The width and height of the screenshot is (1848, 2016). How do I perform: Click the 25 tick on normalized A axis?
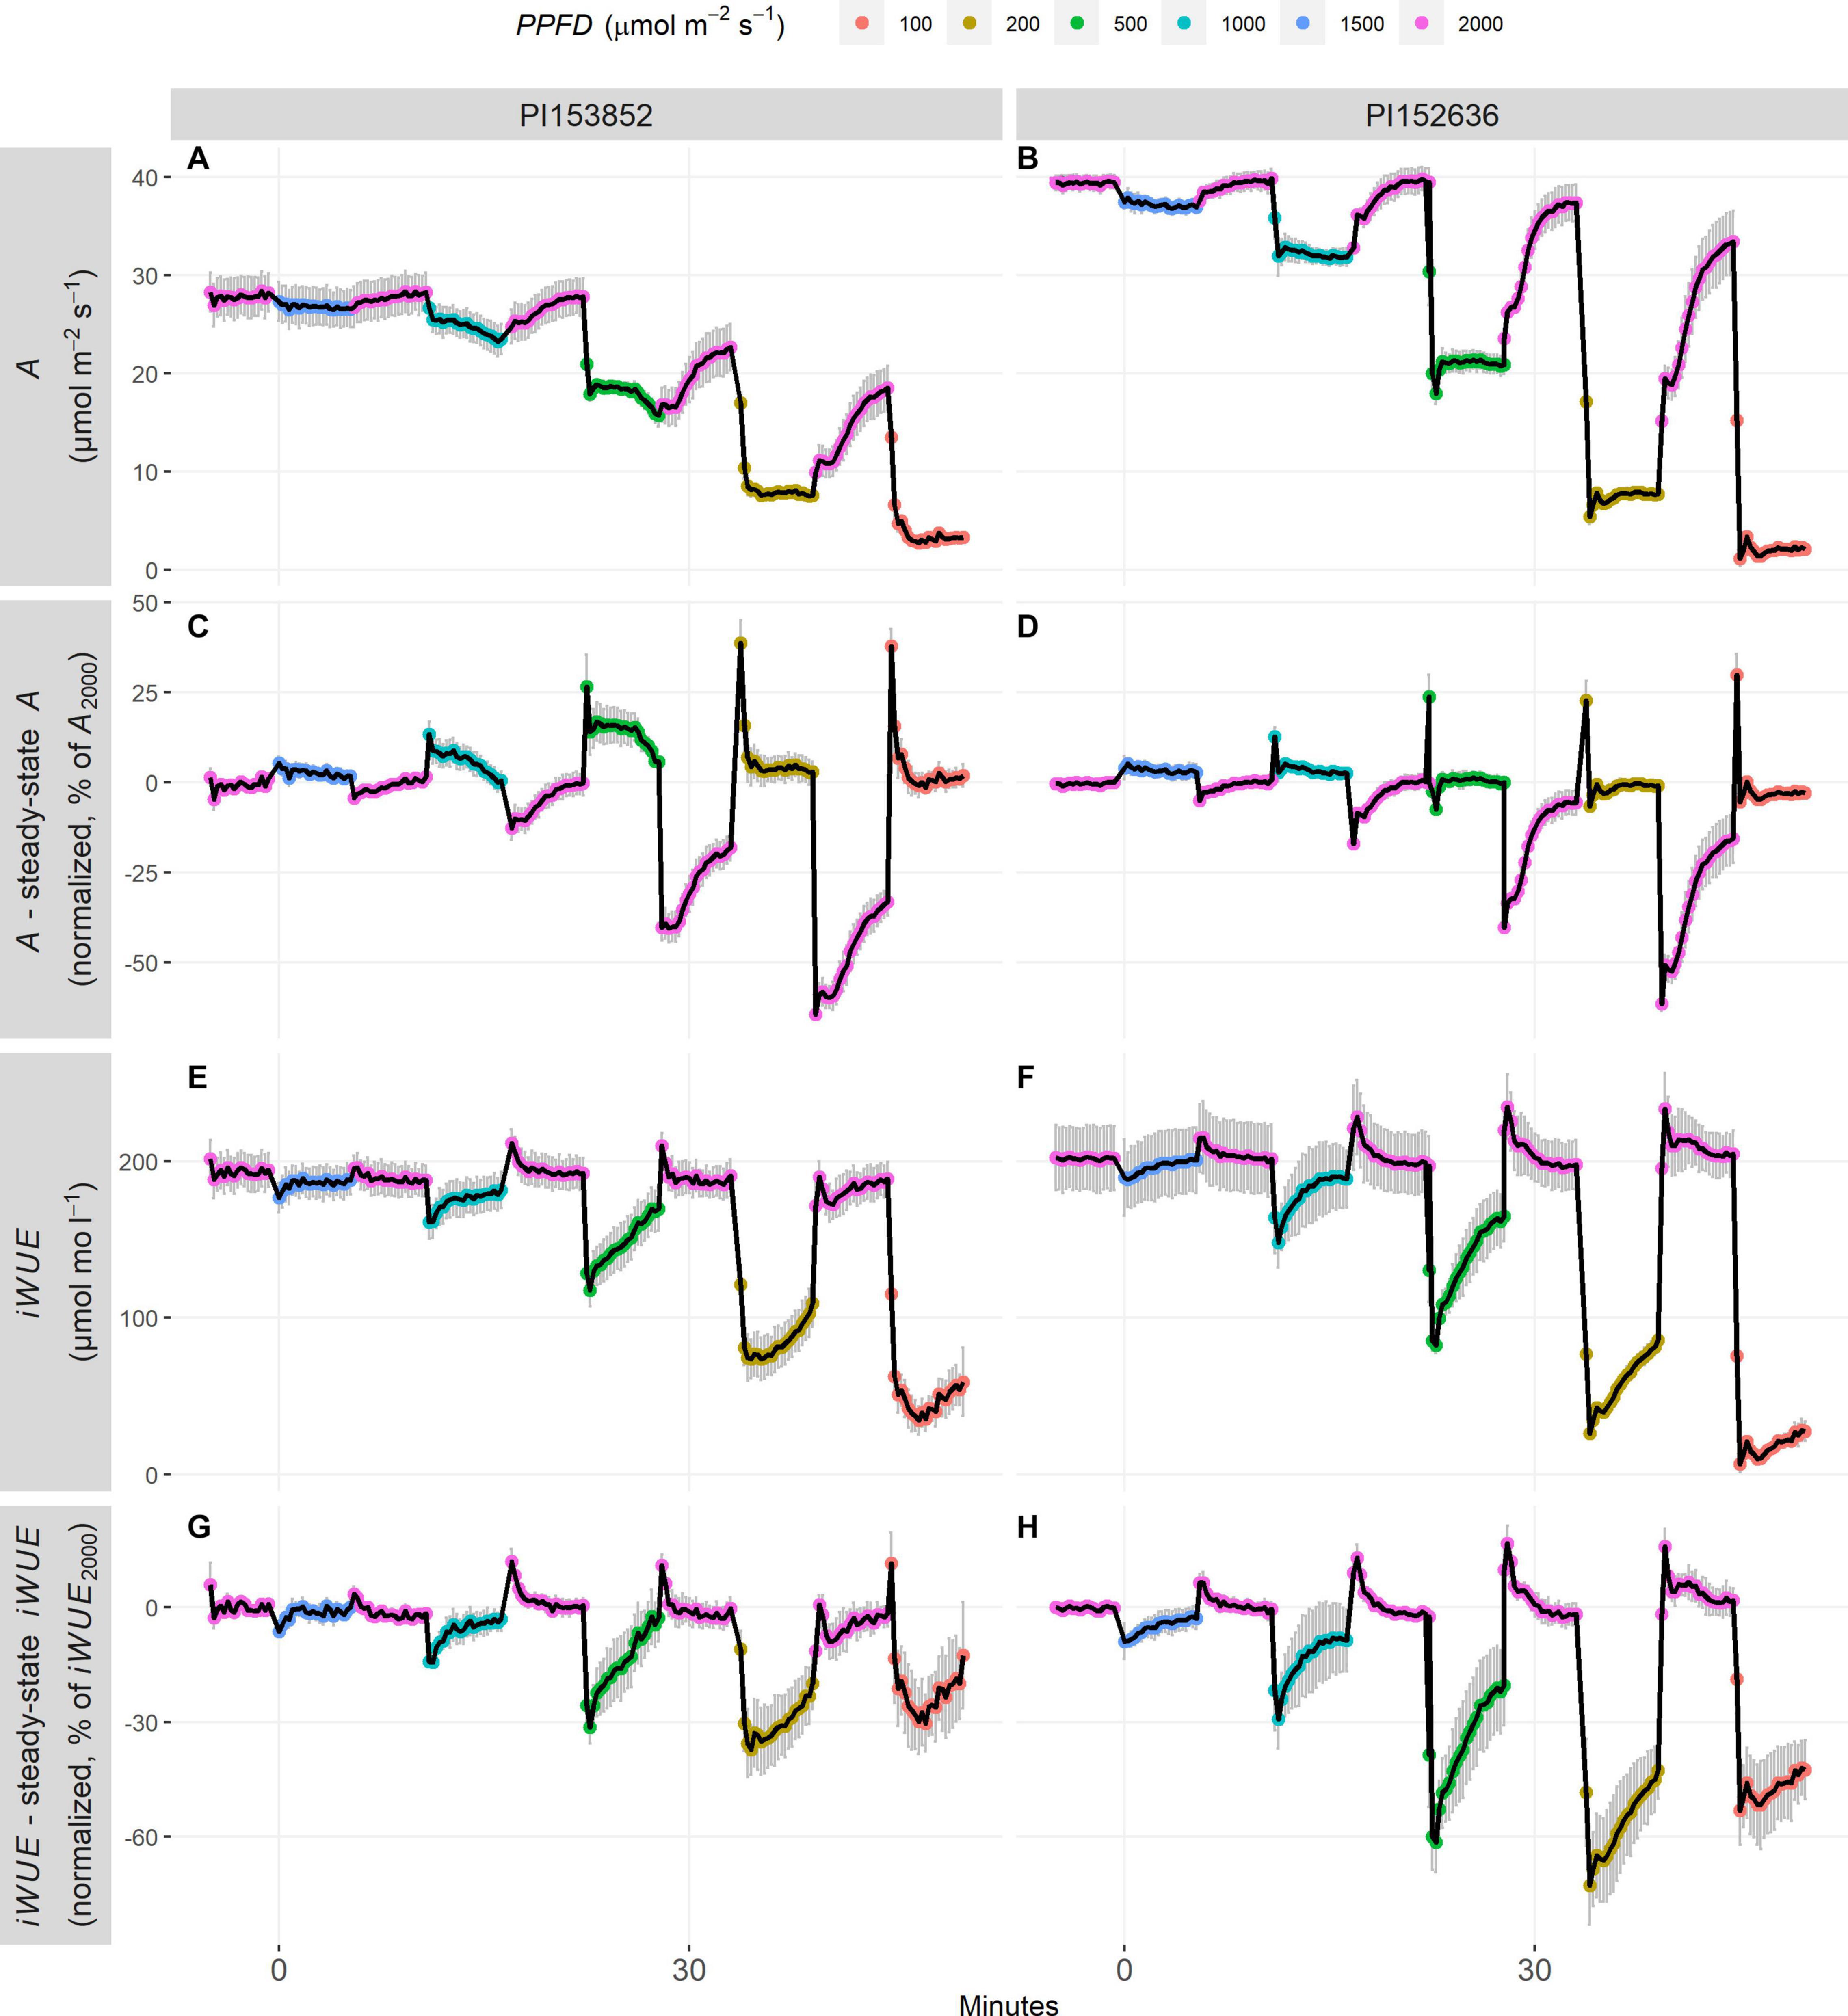[145, 693]
